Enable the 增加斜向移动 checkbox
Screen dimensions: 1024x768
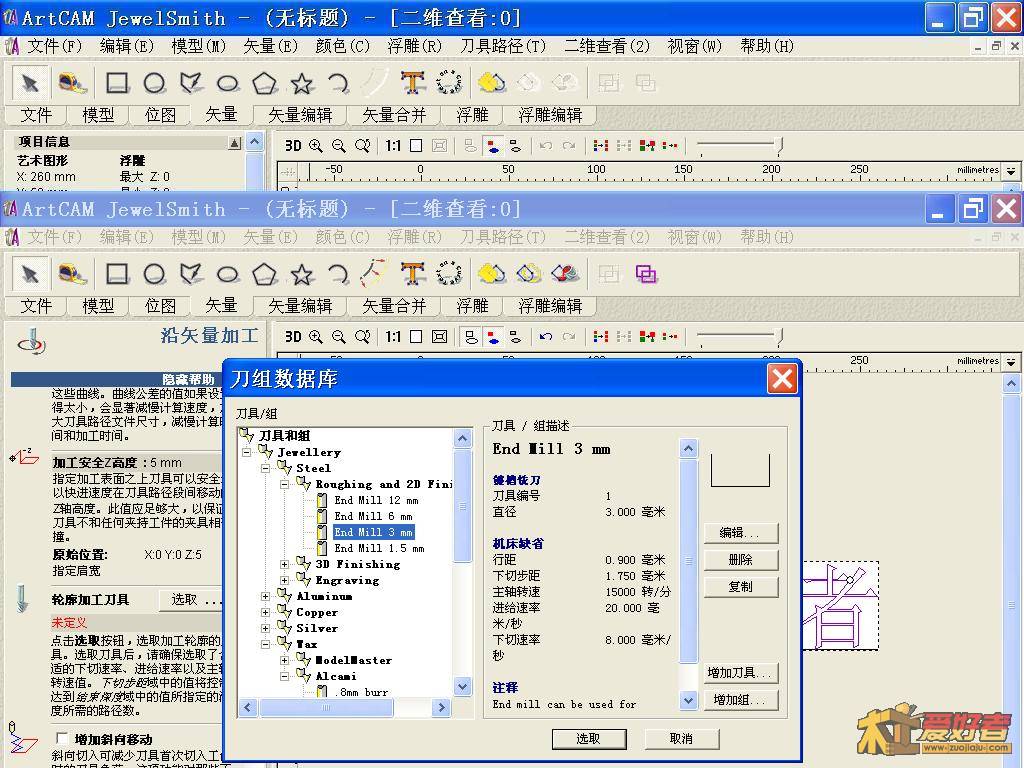click(x=62, y=739)
